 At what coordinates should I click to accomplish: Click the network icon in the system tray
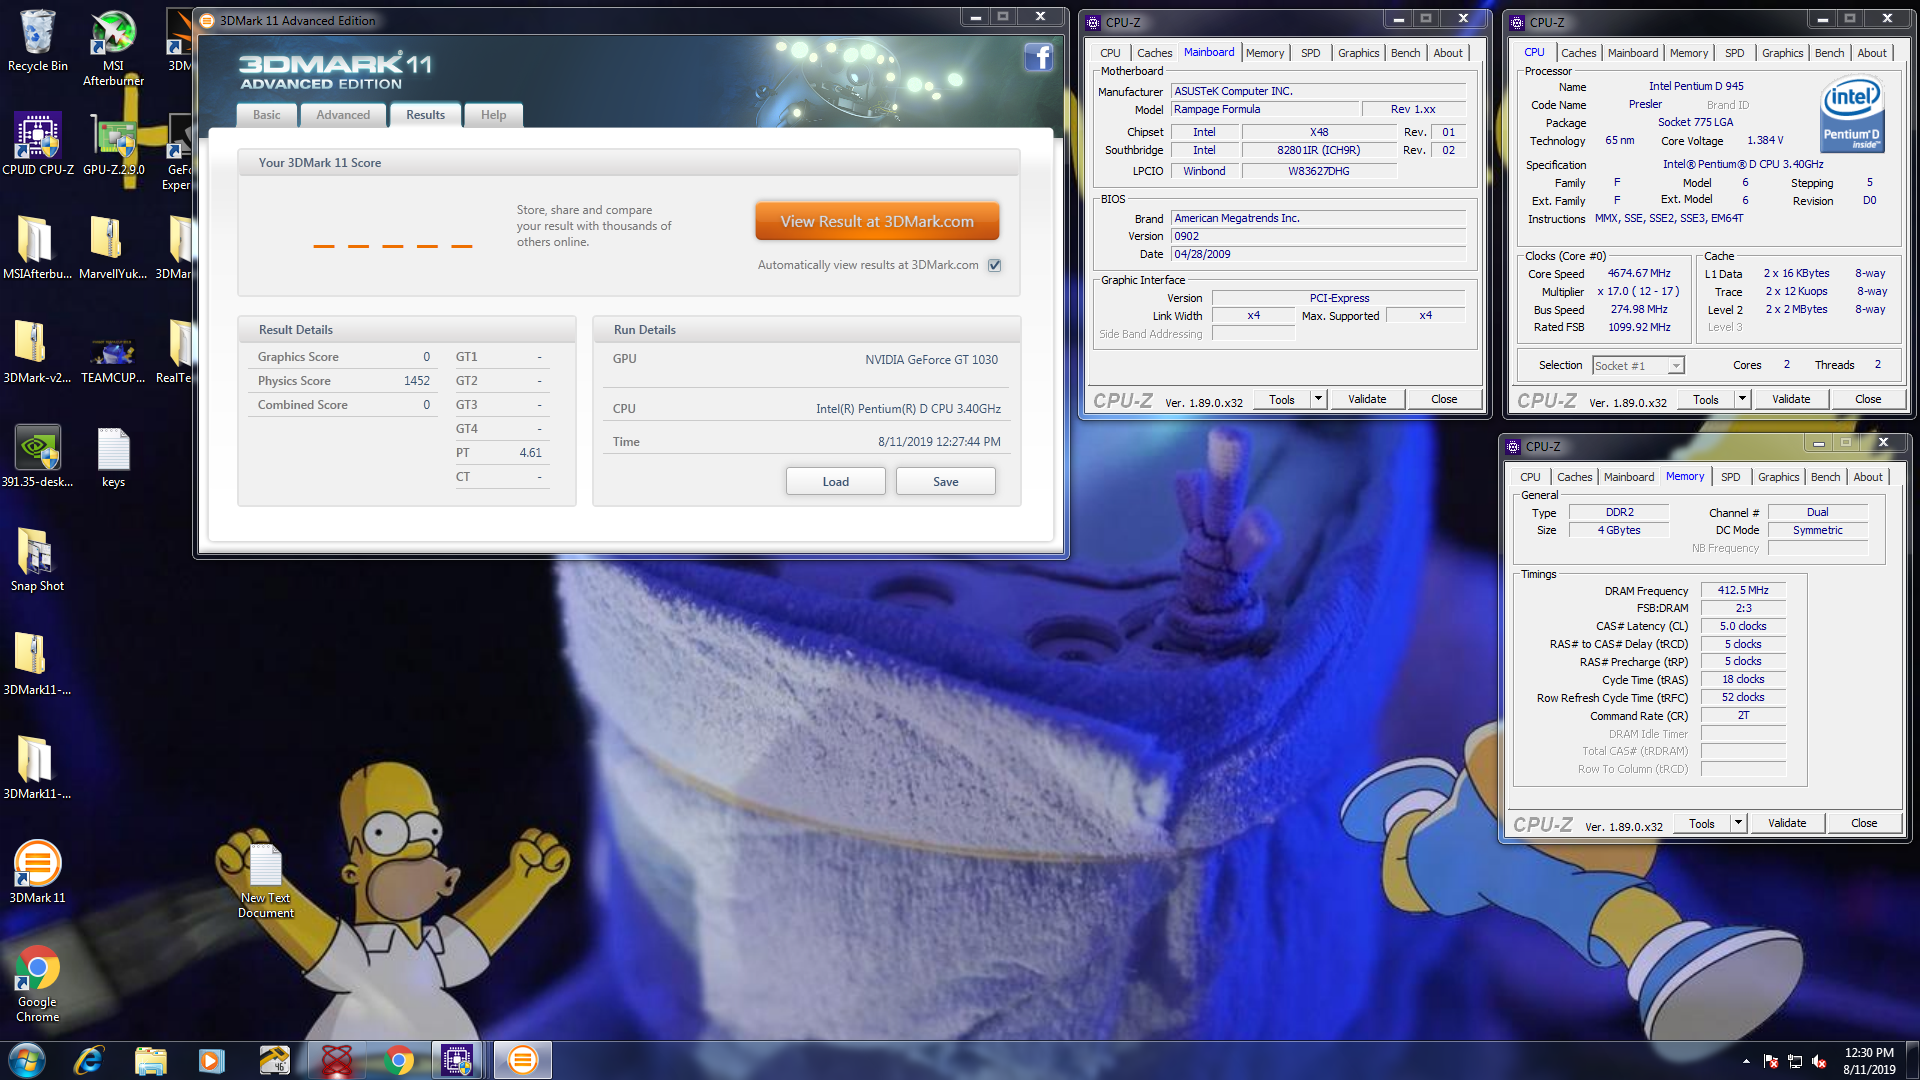pyautogui.click(x=1795, y=1061)
